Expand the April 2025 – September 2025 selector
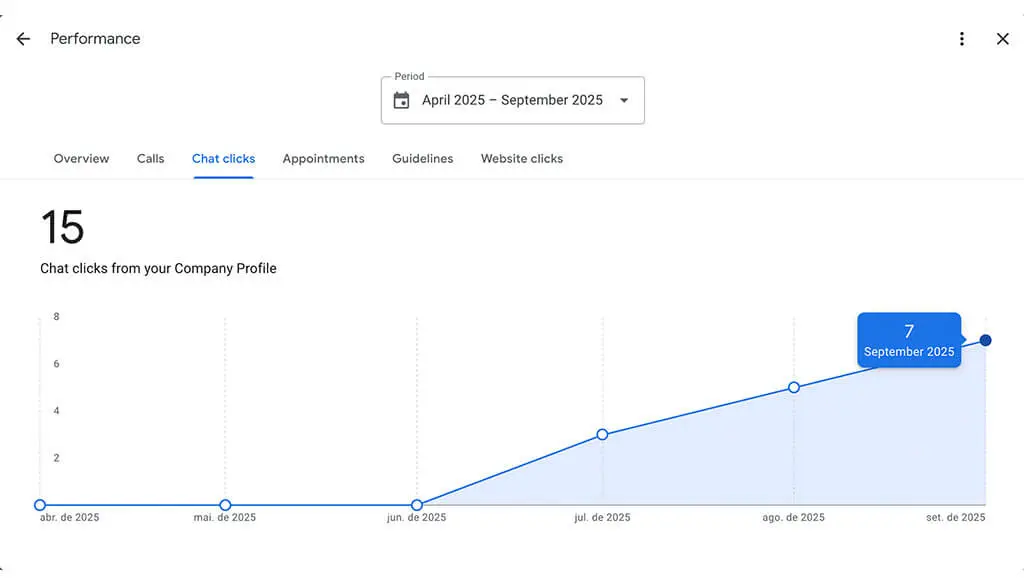1024x585 pixels. point(512,100)
